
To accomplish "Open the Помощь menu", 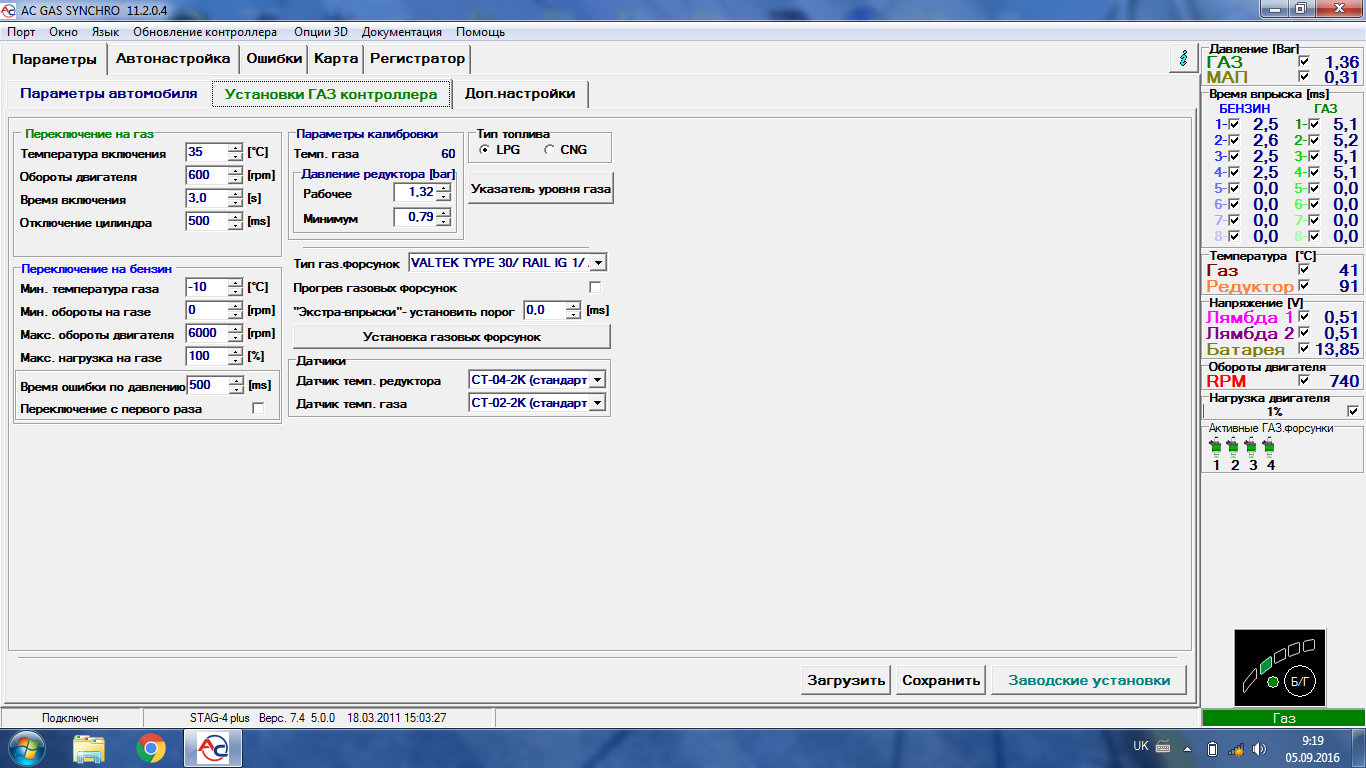I will [480, 32].
